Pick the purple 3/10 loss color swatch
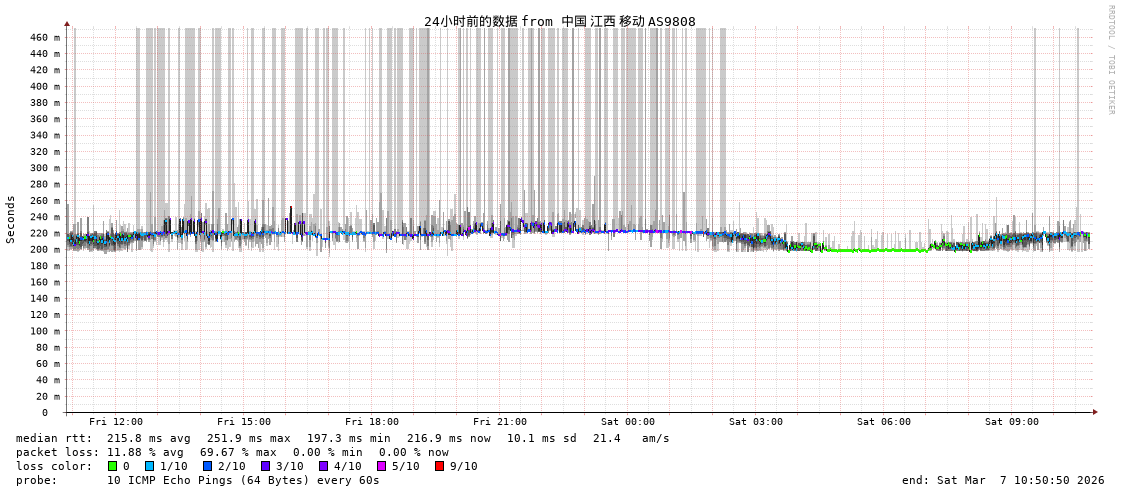Viewport: 1121px width, 494px height. click(x=265, y=466)
